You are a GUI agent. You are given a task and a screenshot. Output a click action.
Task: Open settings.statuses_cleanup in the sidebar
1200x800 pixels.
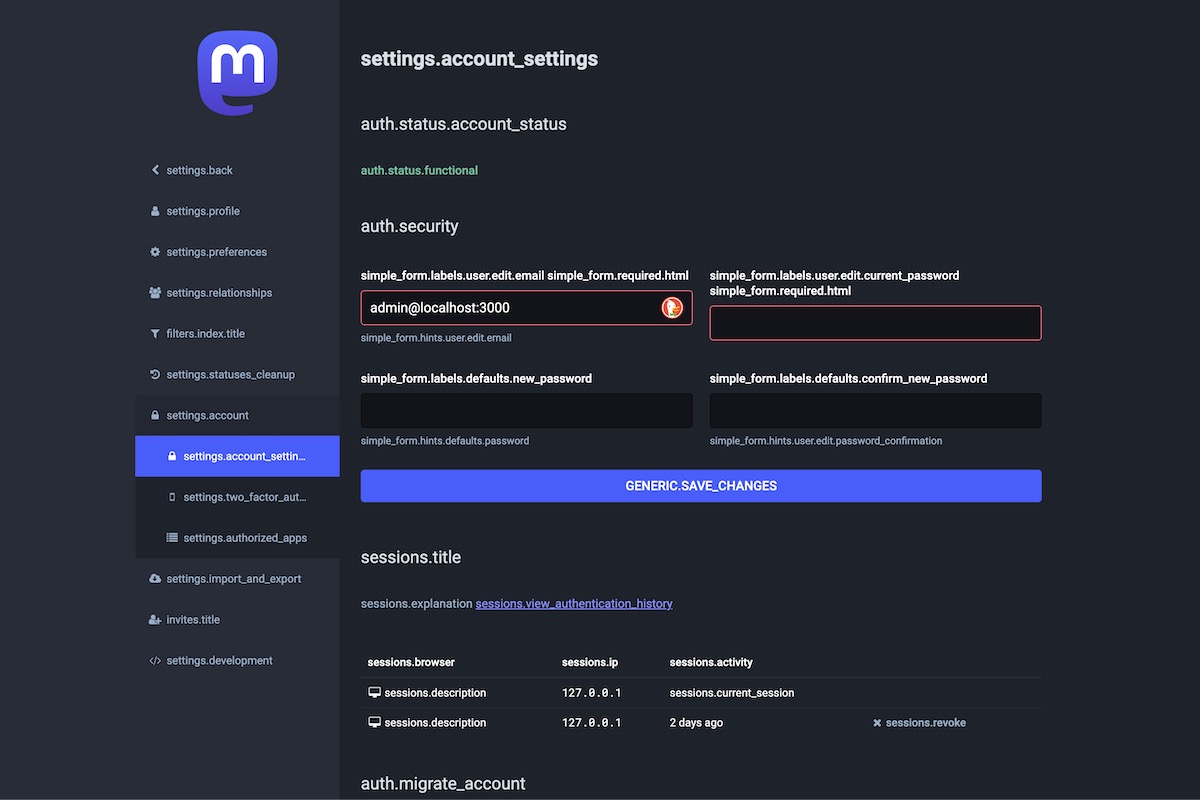(x=230, y=375)
